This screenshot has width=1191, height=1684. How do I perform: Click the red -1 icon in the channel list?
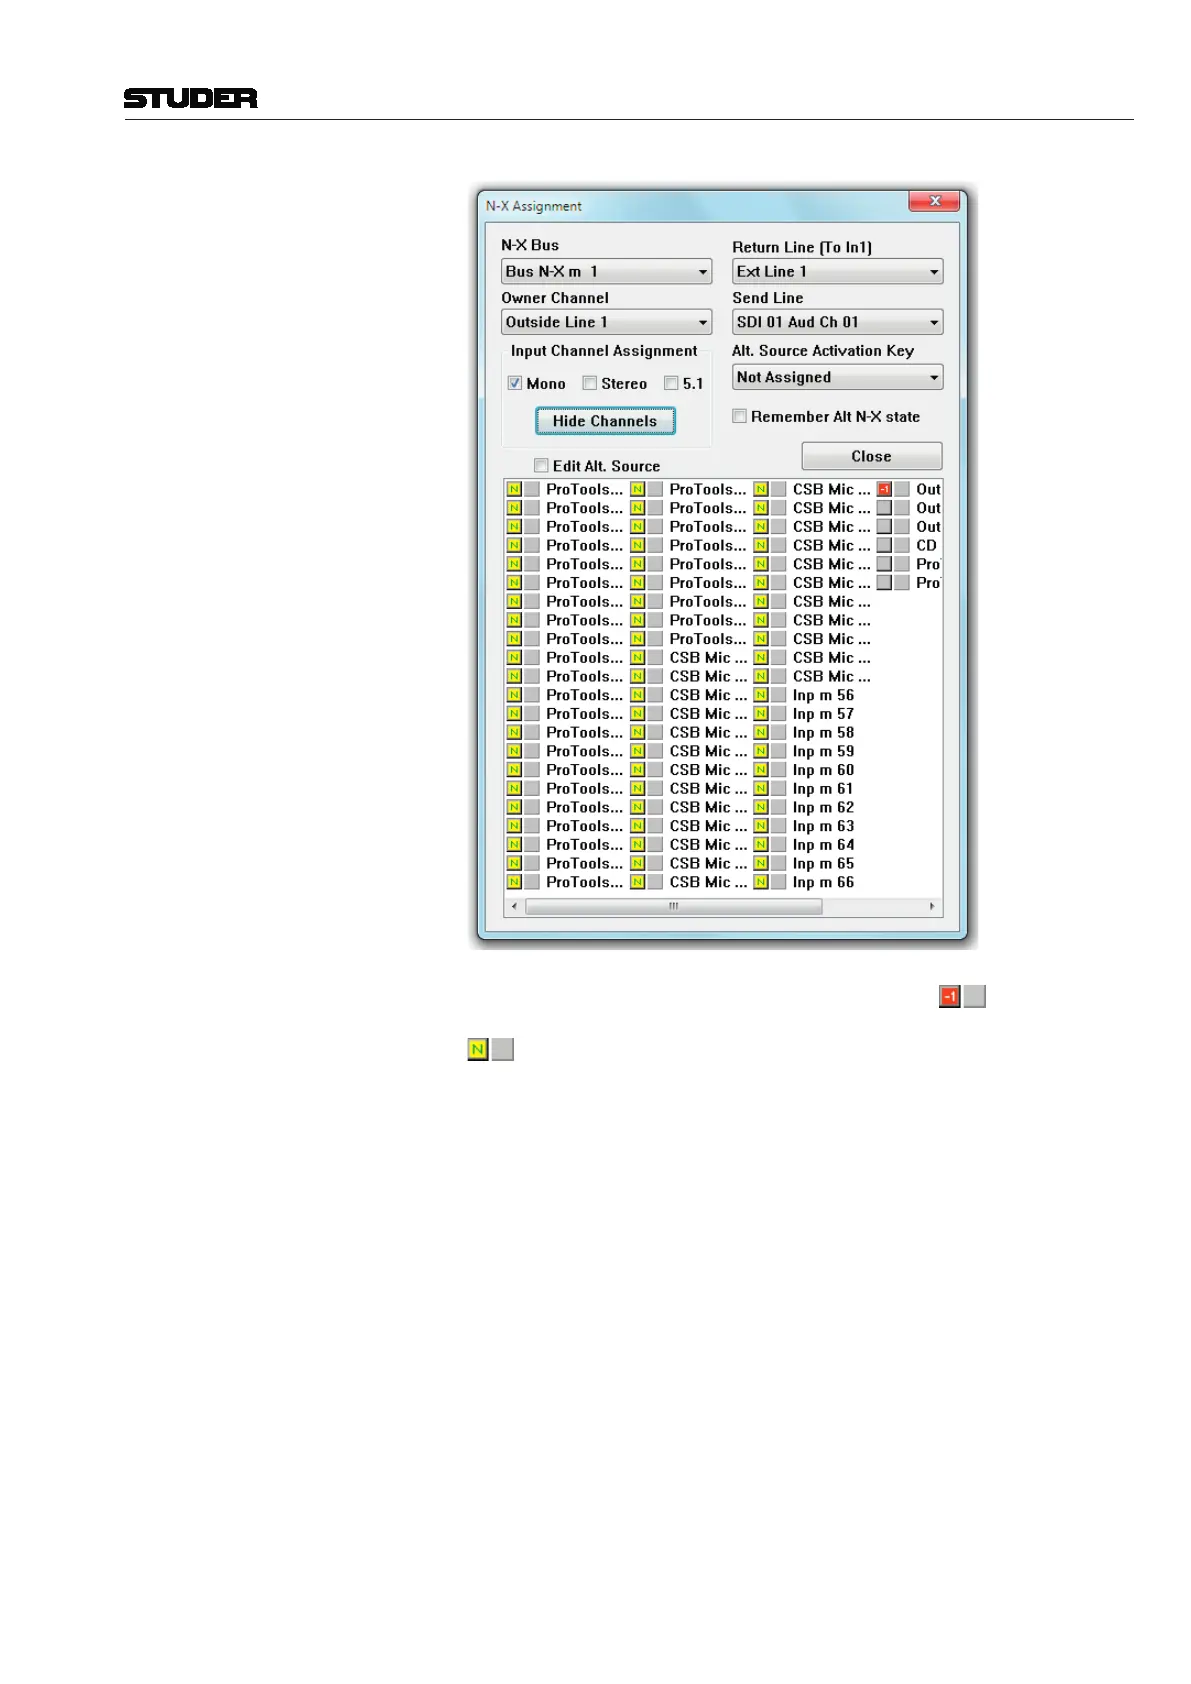(x=884, y=489)
